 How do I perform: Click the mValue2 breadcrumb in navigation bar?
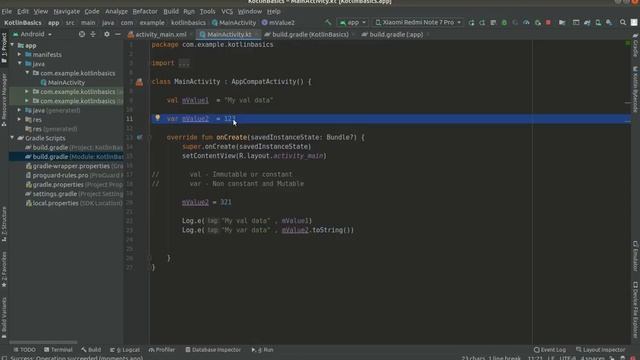pos(278,23)
